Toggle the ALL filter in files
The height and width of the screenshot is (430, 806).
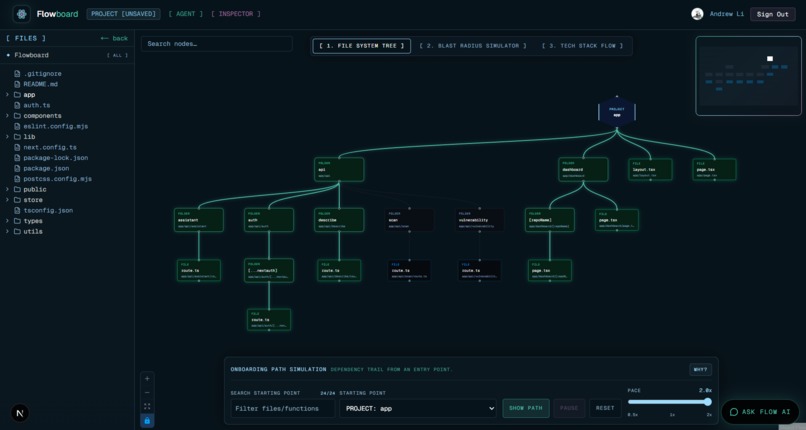tap(117, 55)
